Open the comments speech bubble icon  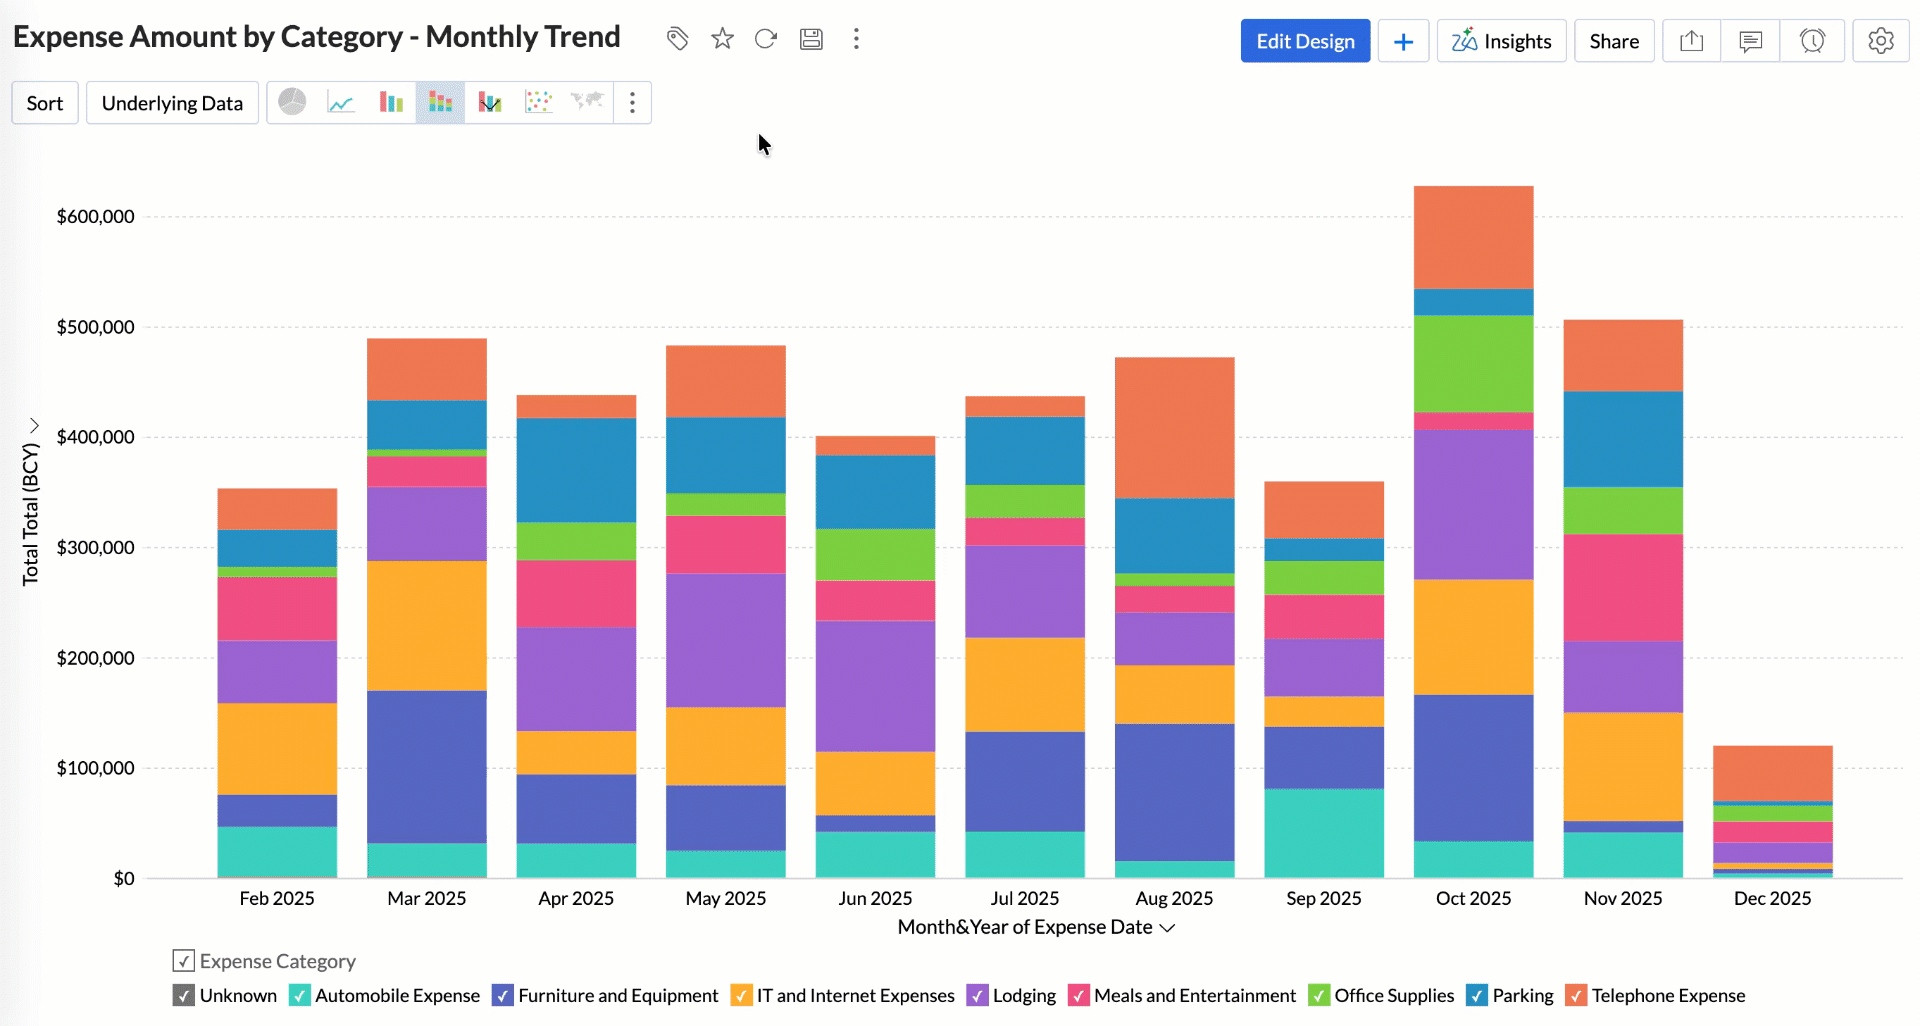[x=1750, y=41]
